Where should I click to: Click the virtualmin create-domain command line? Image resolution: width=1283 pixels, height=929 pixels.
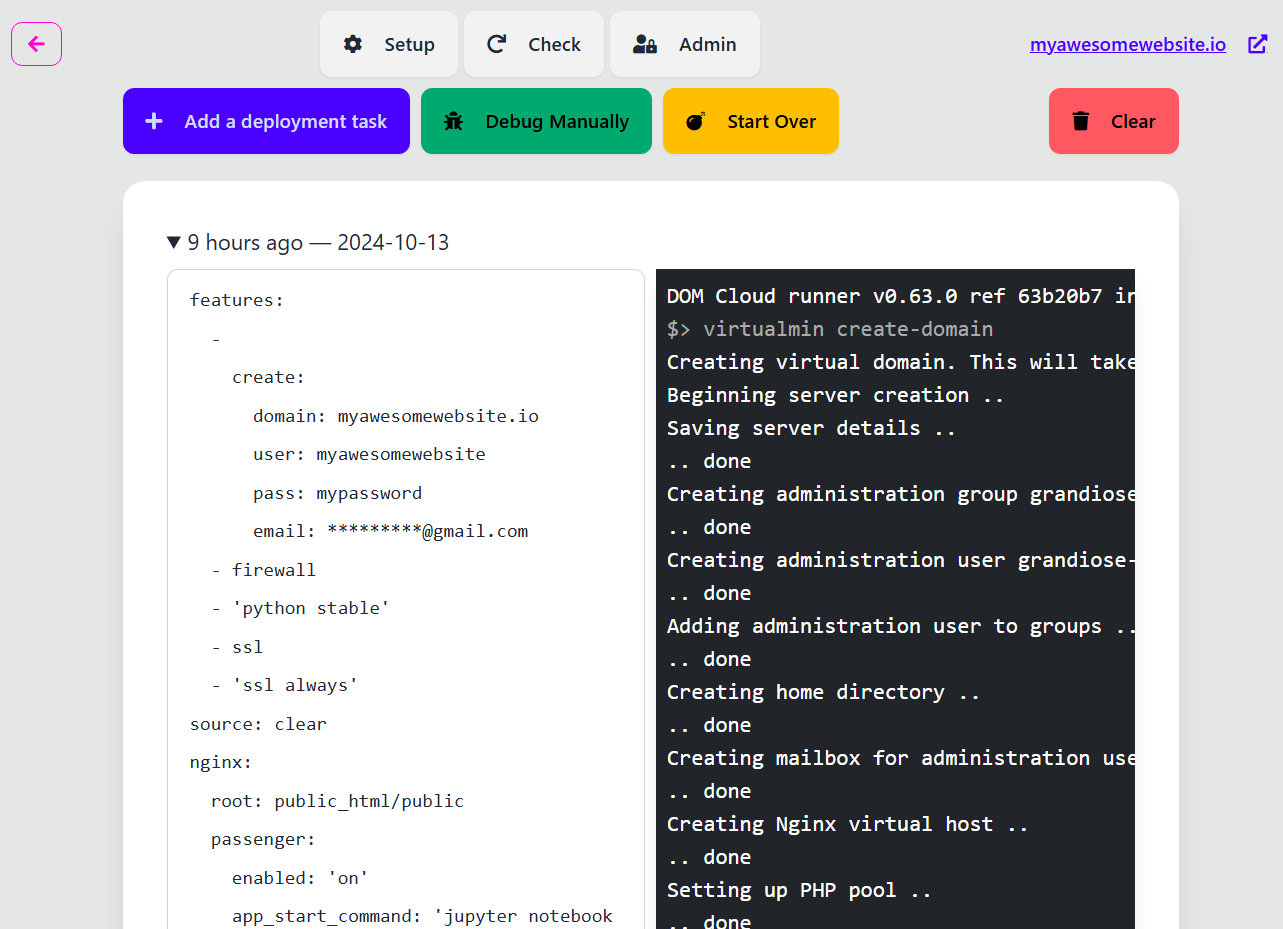[x=847, y=329]
